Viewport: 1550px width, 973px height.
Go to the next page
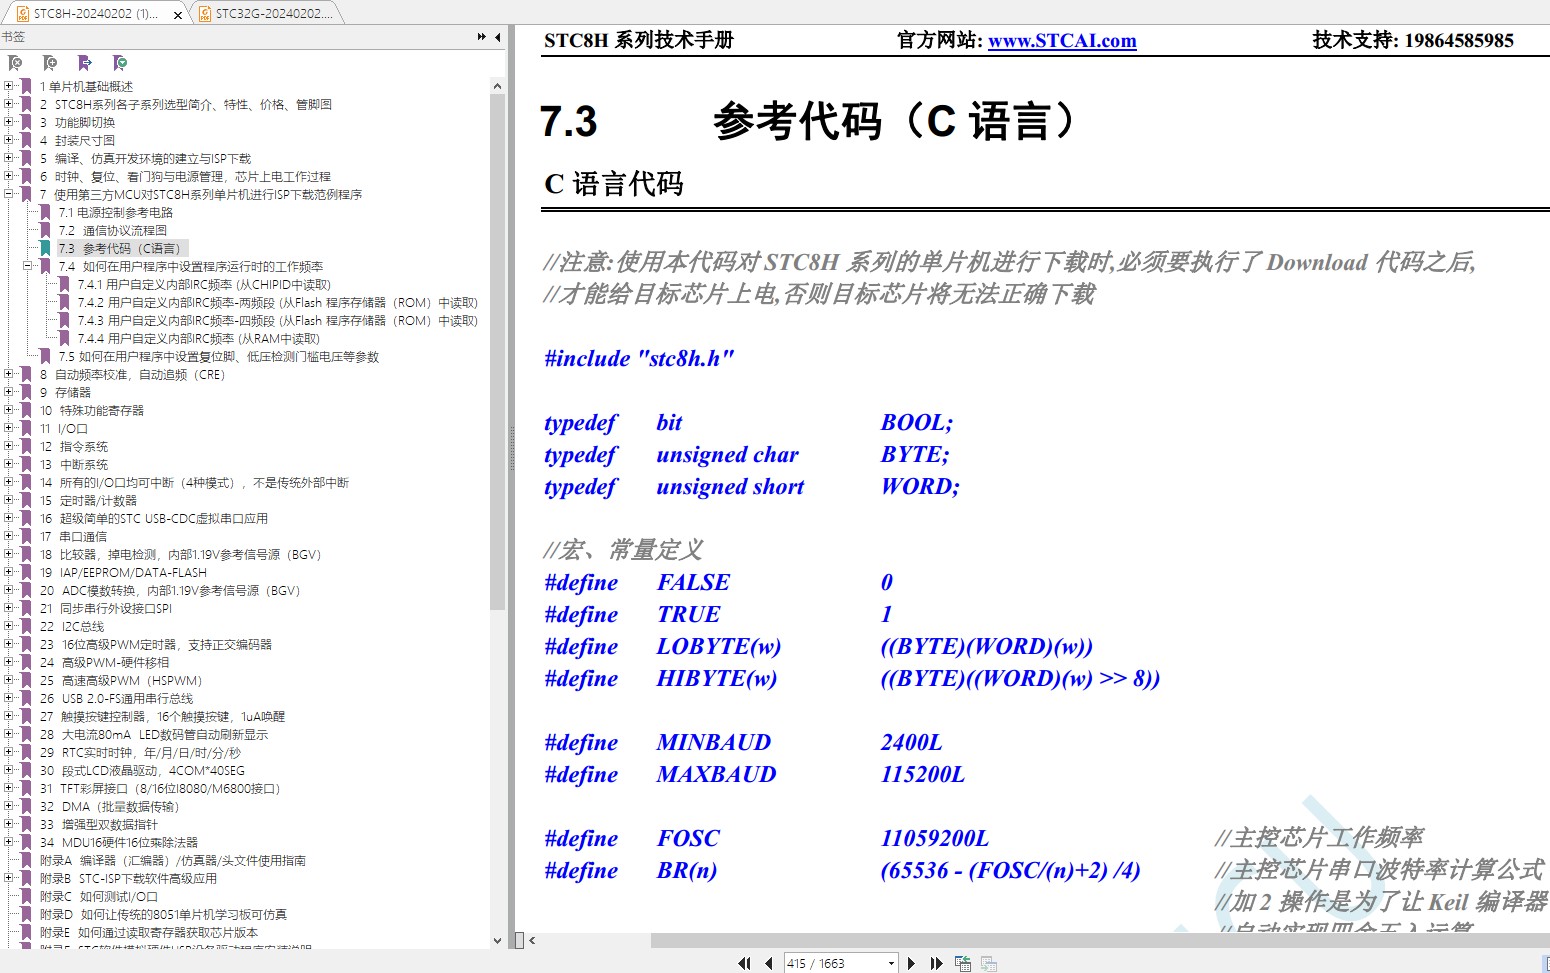pyautogui.click(x=911, y=963)
